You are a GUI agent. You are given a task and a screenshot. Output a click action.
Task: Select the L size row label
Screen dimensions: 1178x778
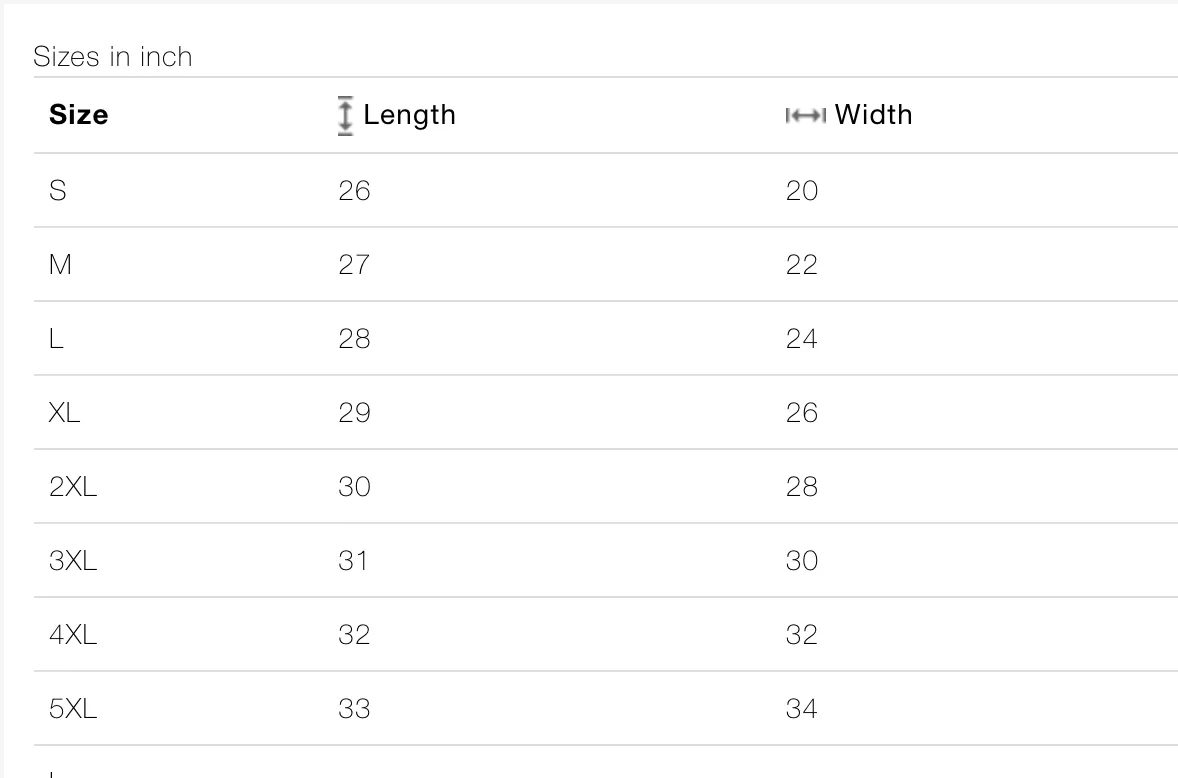(x=56, y=339)
